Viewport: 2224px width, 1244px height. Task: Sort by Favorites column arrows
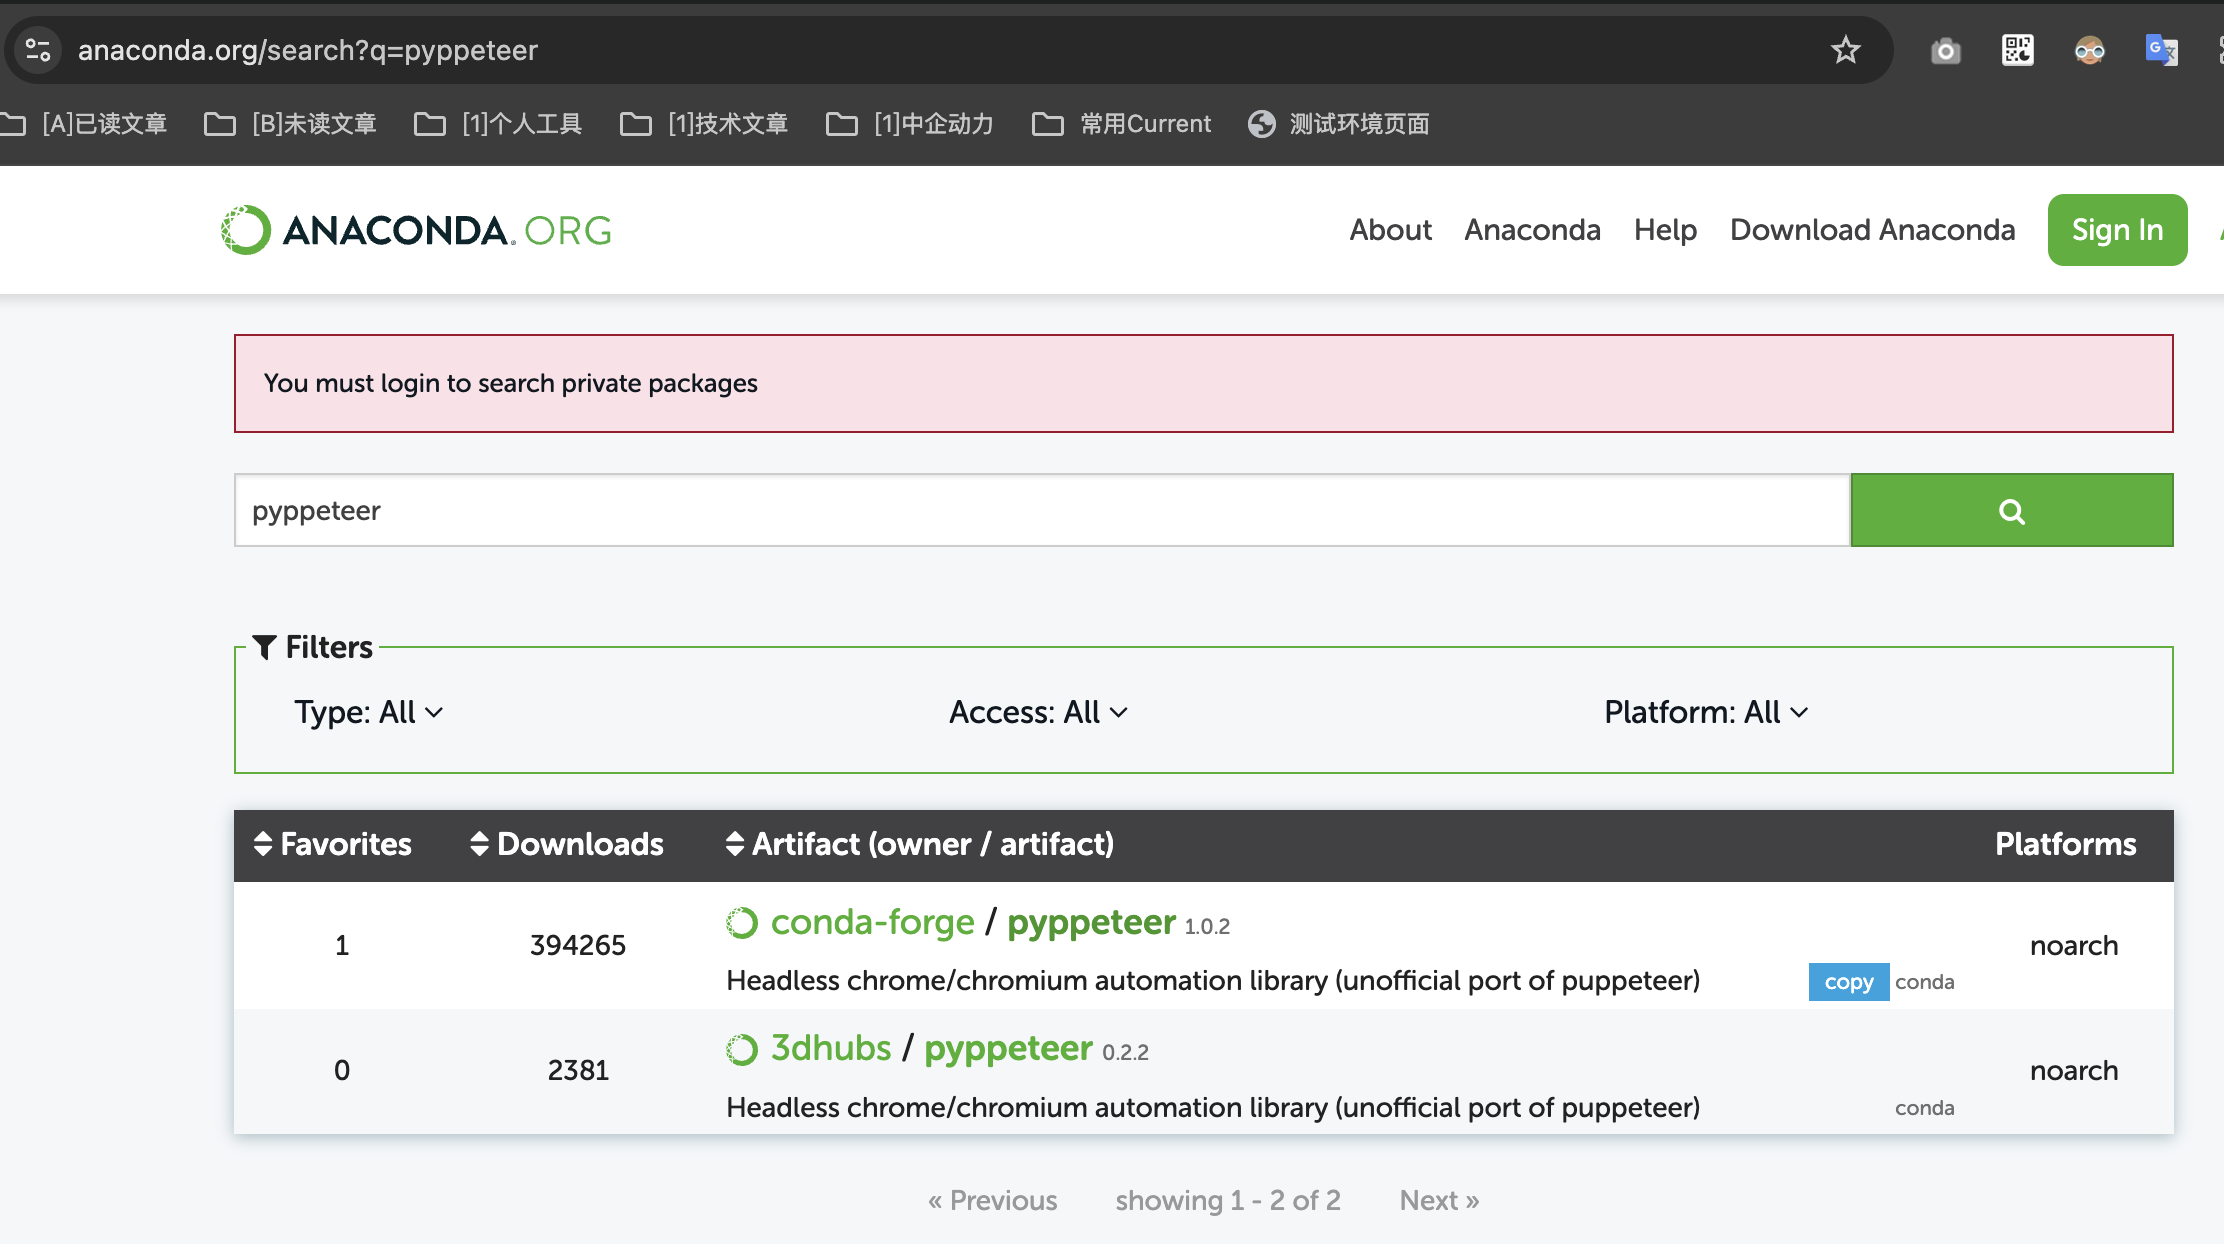pos(263,844)
